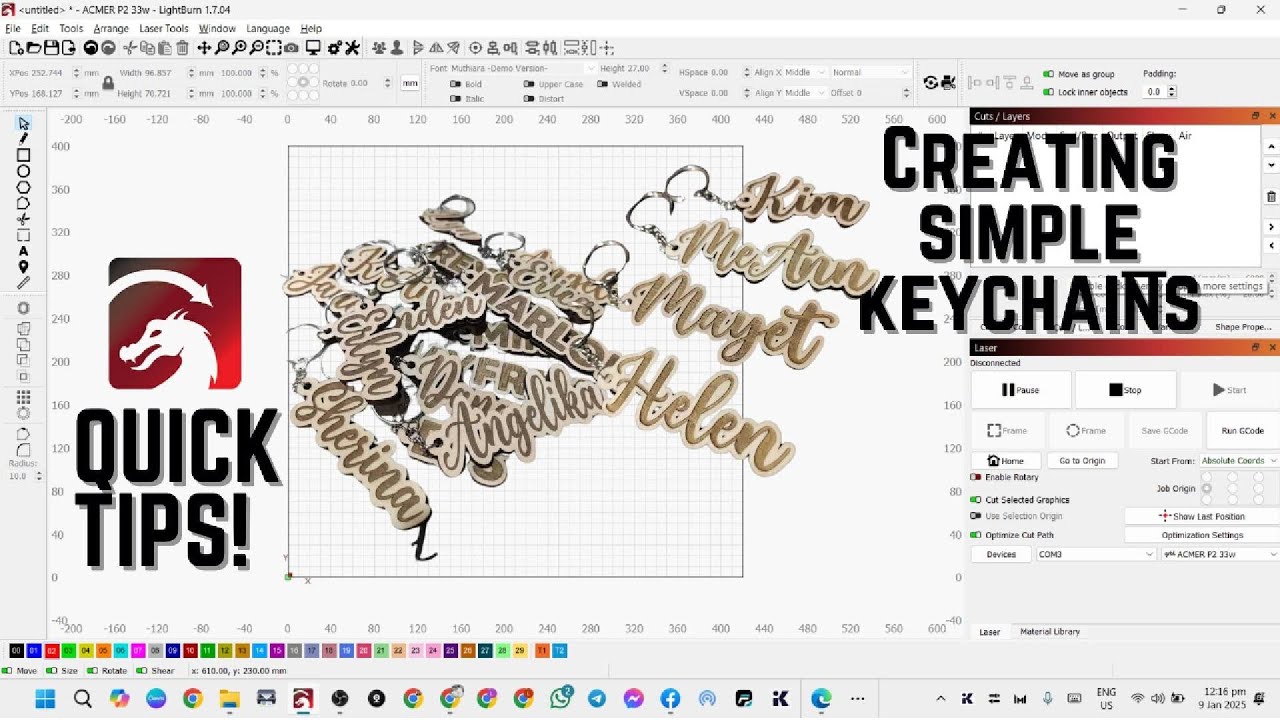
Task: Create a new file with the New icon
Action: (16, 47)
